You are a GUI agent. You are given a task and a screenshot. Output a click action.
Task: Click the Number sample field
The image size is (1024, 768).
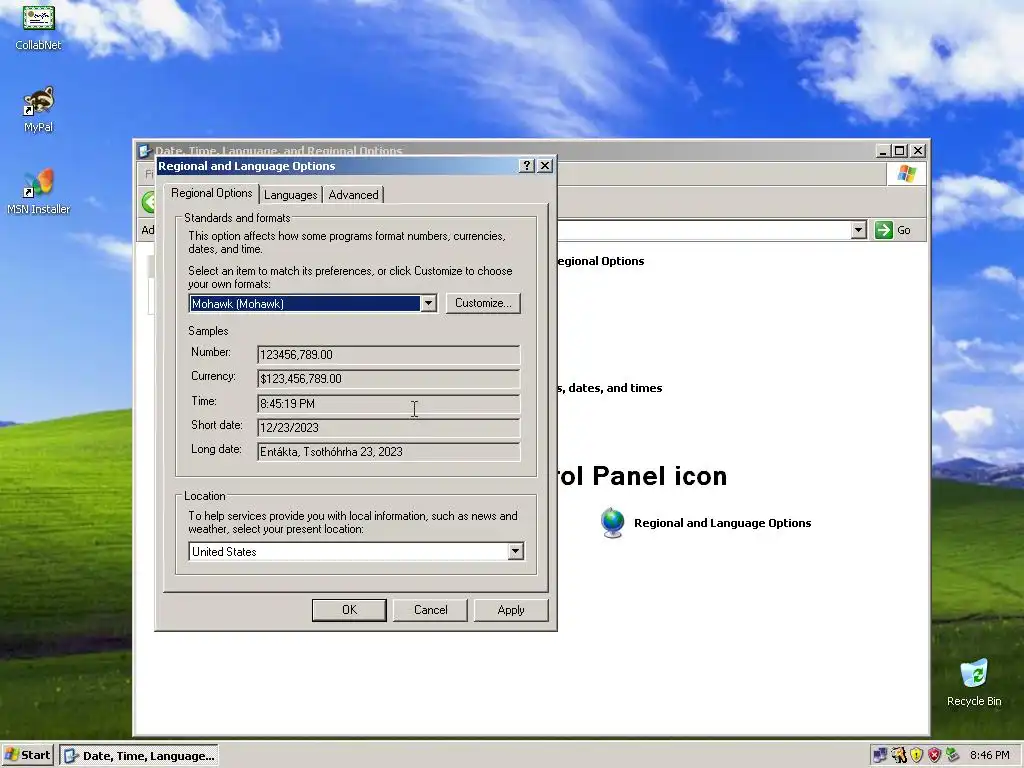point(389,355)
